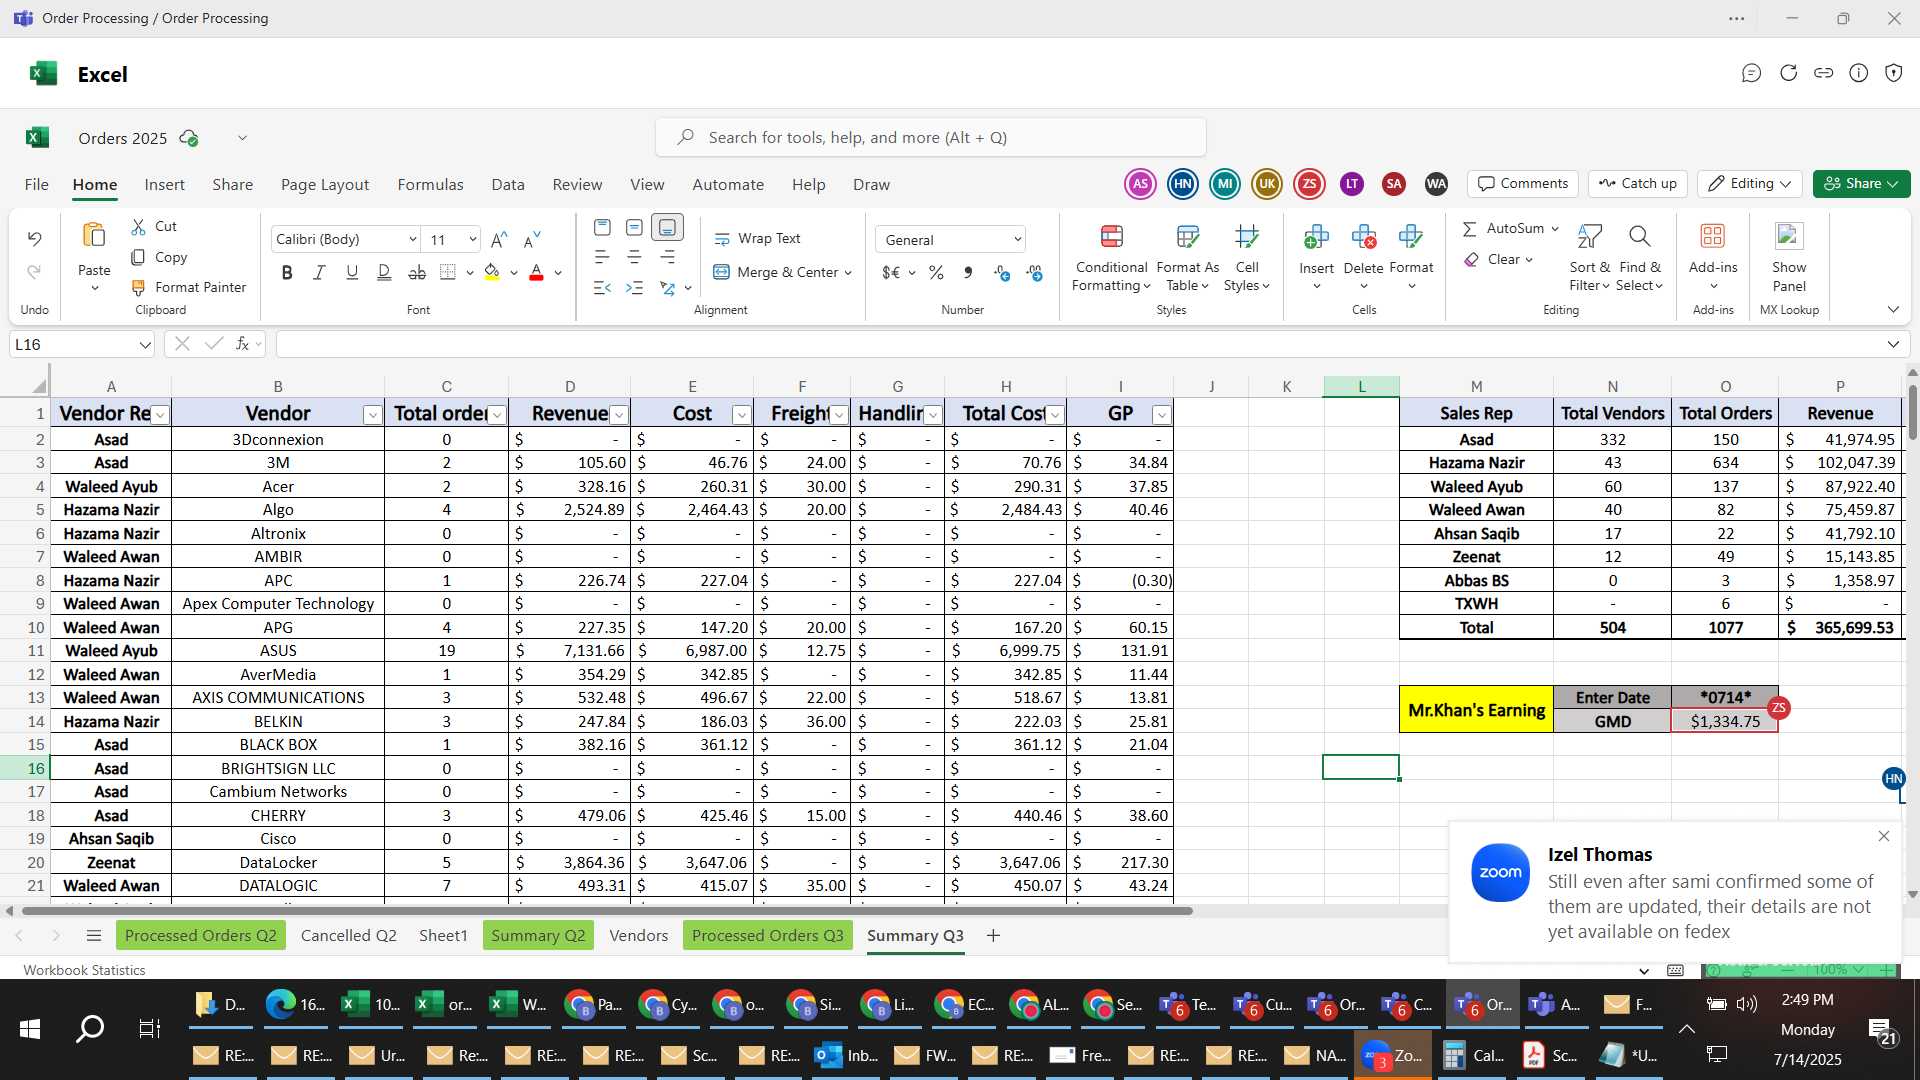Center text horizontally with the align center icon
Viewport: 1920px width, 1080px height.
click(x=634, y=257)
